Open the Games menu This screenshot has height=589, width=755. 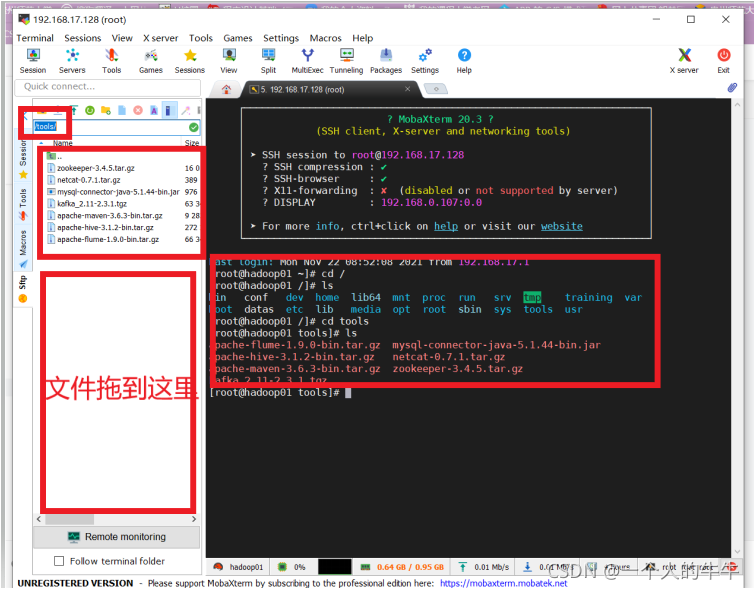point(238,38)
